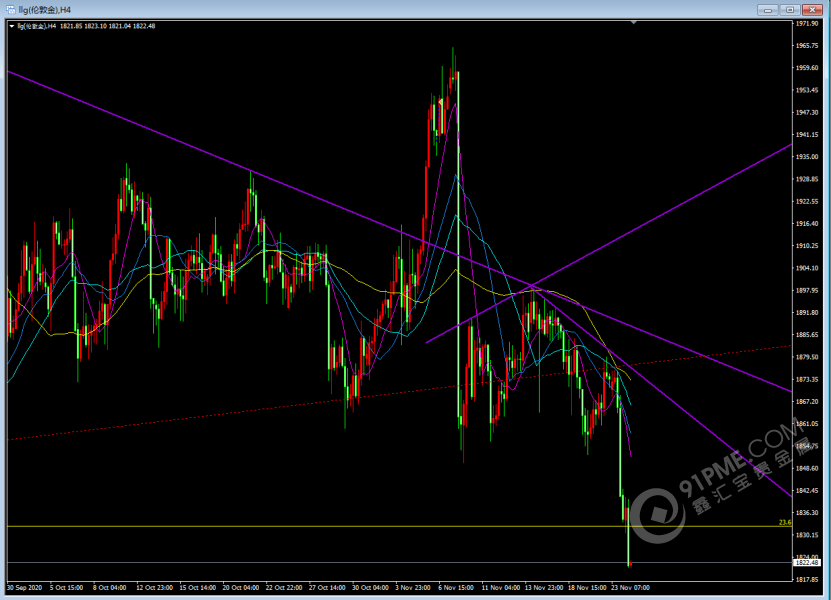The height and width of the screenshot is (600, 831).
Task: Click the OHLC values text at chart top-left
Action: point(98,27)
